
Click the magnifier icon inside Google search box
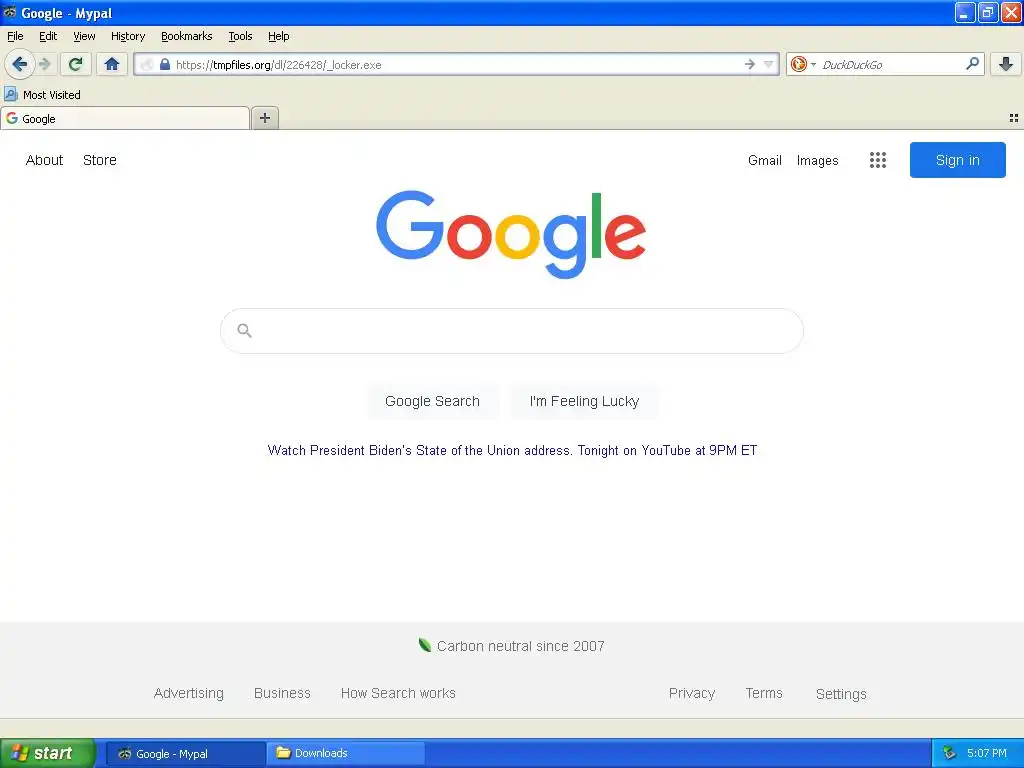pos(245,330)
